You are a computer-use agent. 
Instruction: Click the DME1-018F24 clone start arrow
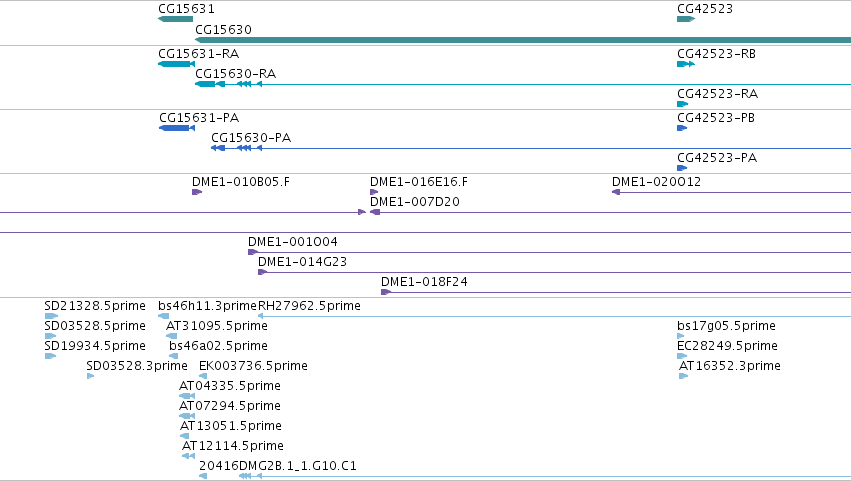tap(386, 293)
